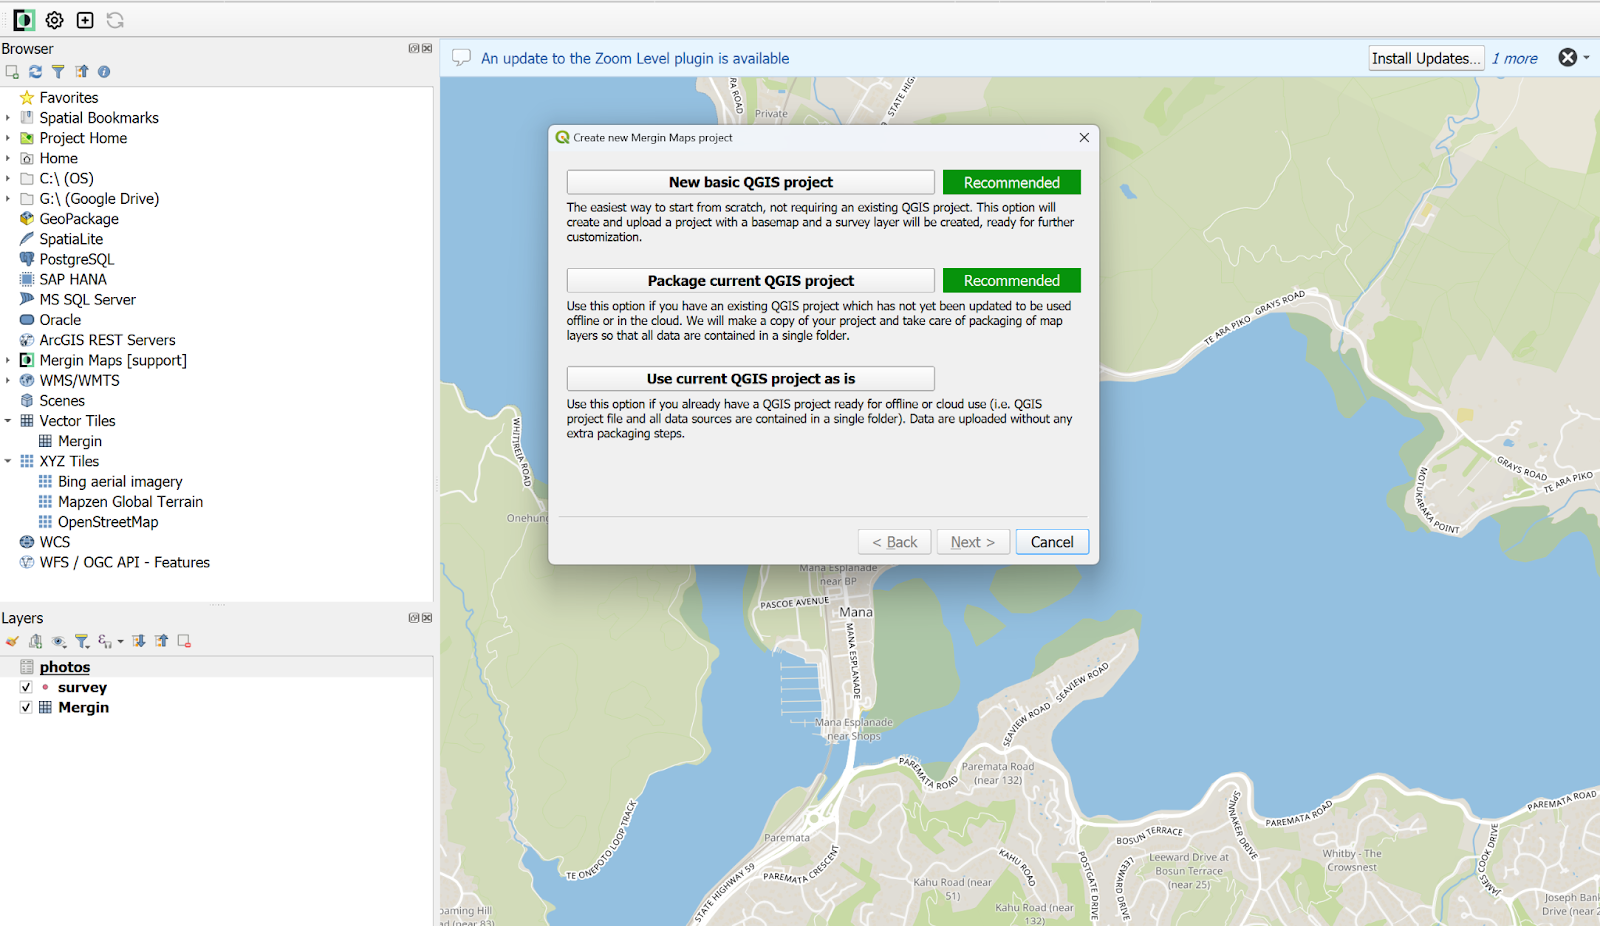Select Mapzen Global Terrain tile entry
The height and width of the screenshot is (926, 1600).
coord(130,502)
